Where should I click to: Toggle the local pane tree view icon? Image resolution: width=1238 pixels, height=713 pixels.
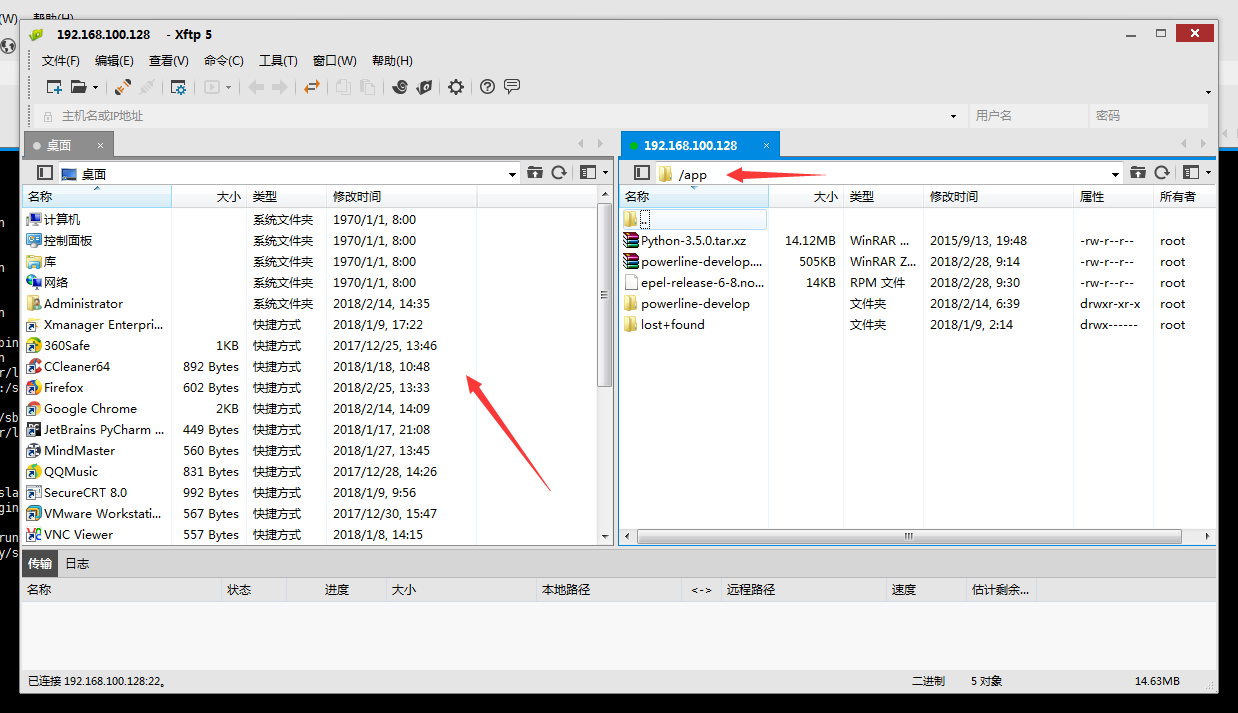[x=44, y=173]
